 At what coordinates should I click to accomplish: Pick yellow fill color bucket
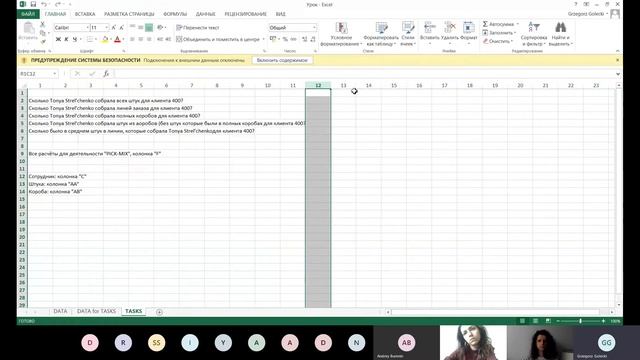pyautogui.click(x=104, y=39)
